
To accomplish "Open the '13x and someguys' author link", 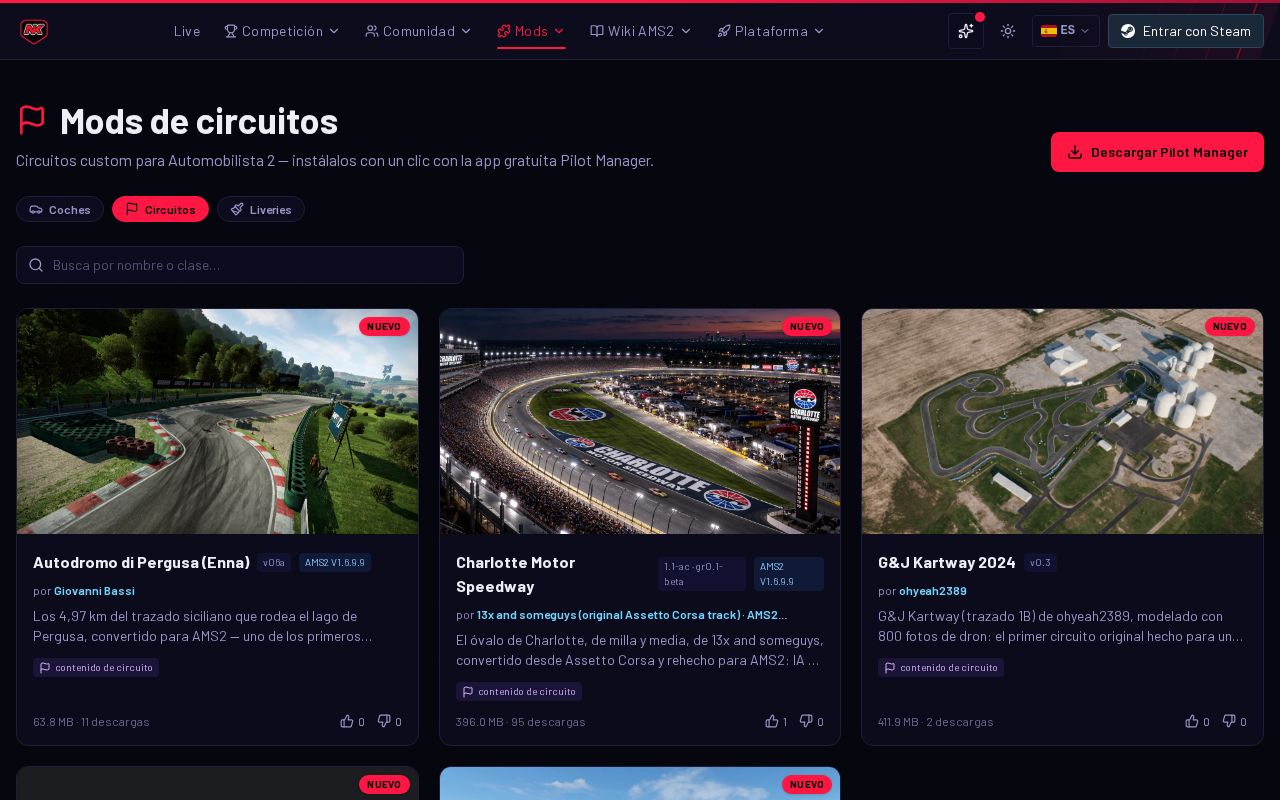I will tap(632, 615).
